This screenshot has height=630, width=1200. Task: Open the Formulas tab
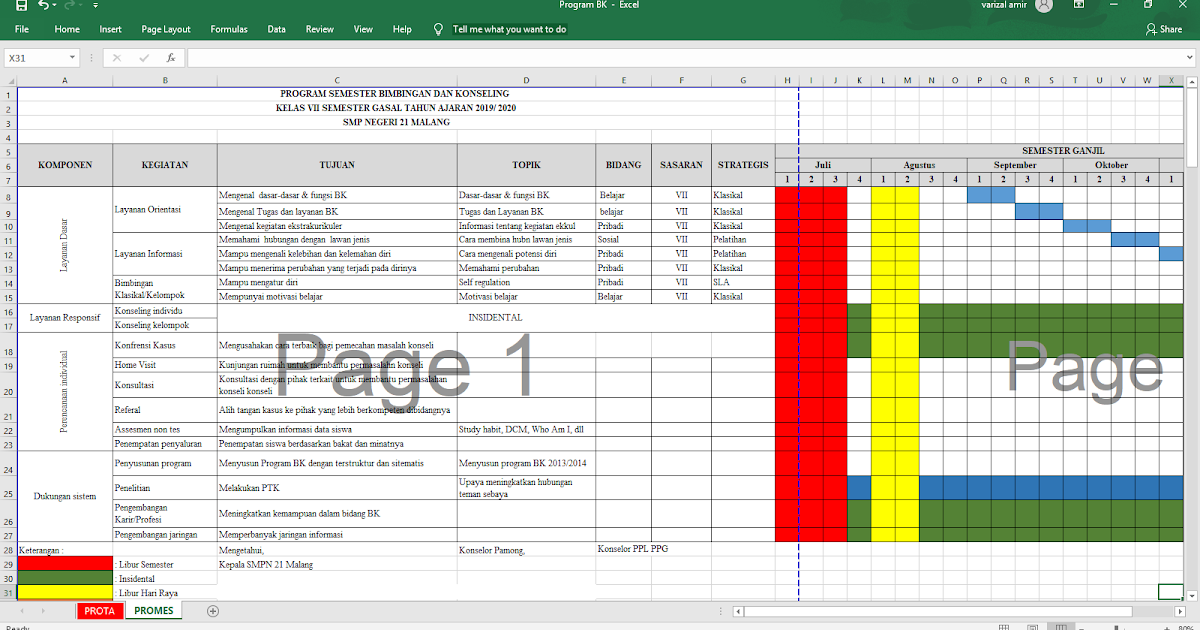(229, 29)
